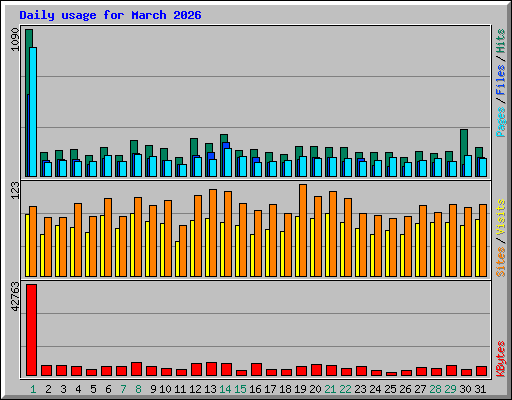Click day label 5 on the axis
The width and height of the screenshot is (512, 400).
pyautogui.click(x=93, y=389)
